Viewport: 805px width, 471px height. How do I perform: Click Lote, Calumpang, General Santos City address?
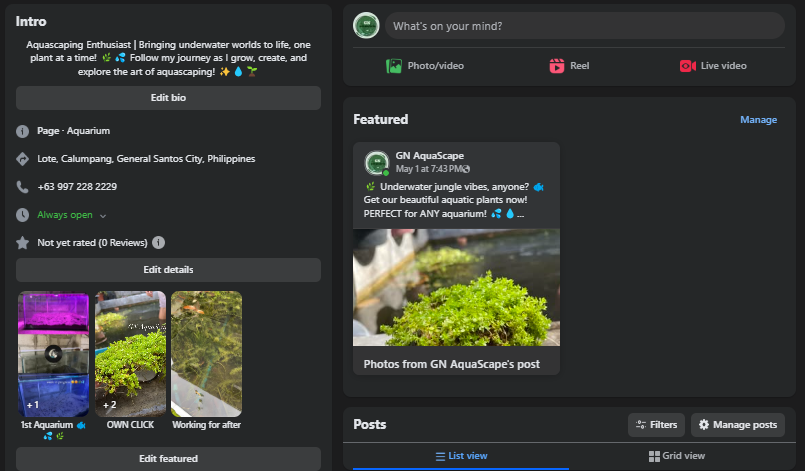(x=146, y=159)
